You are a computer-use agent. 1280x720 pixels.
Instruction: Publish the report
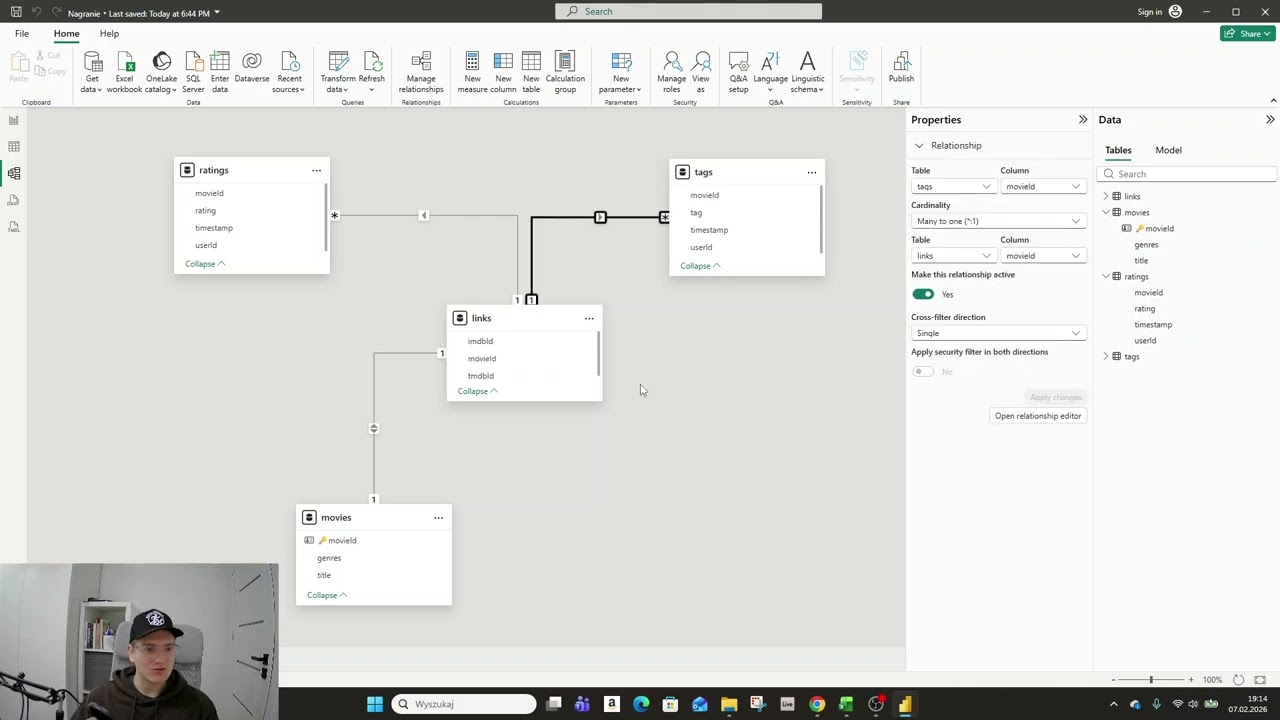[901, 68]
